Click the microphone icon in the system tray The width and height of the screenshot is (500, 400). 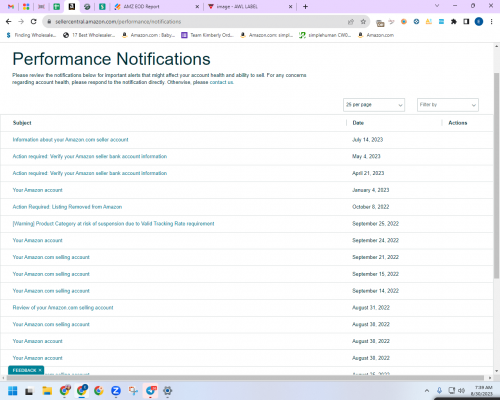pyautogui.click(x=439, y=391)
